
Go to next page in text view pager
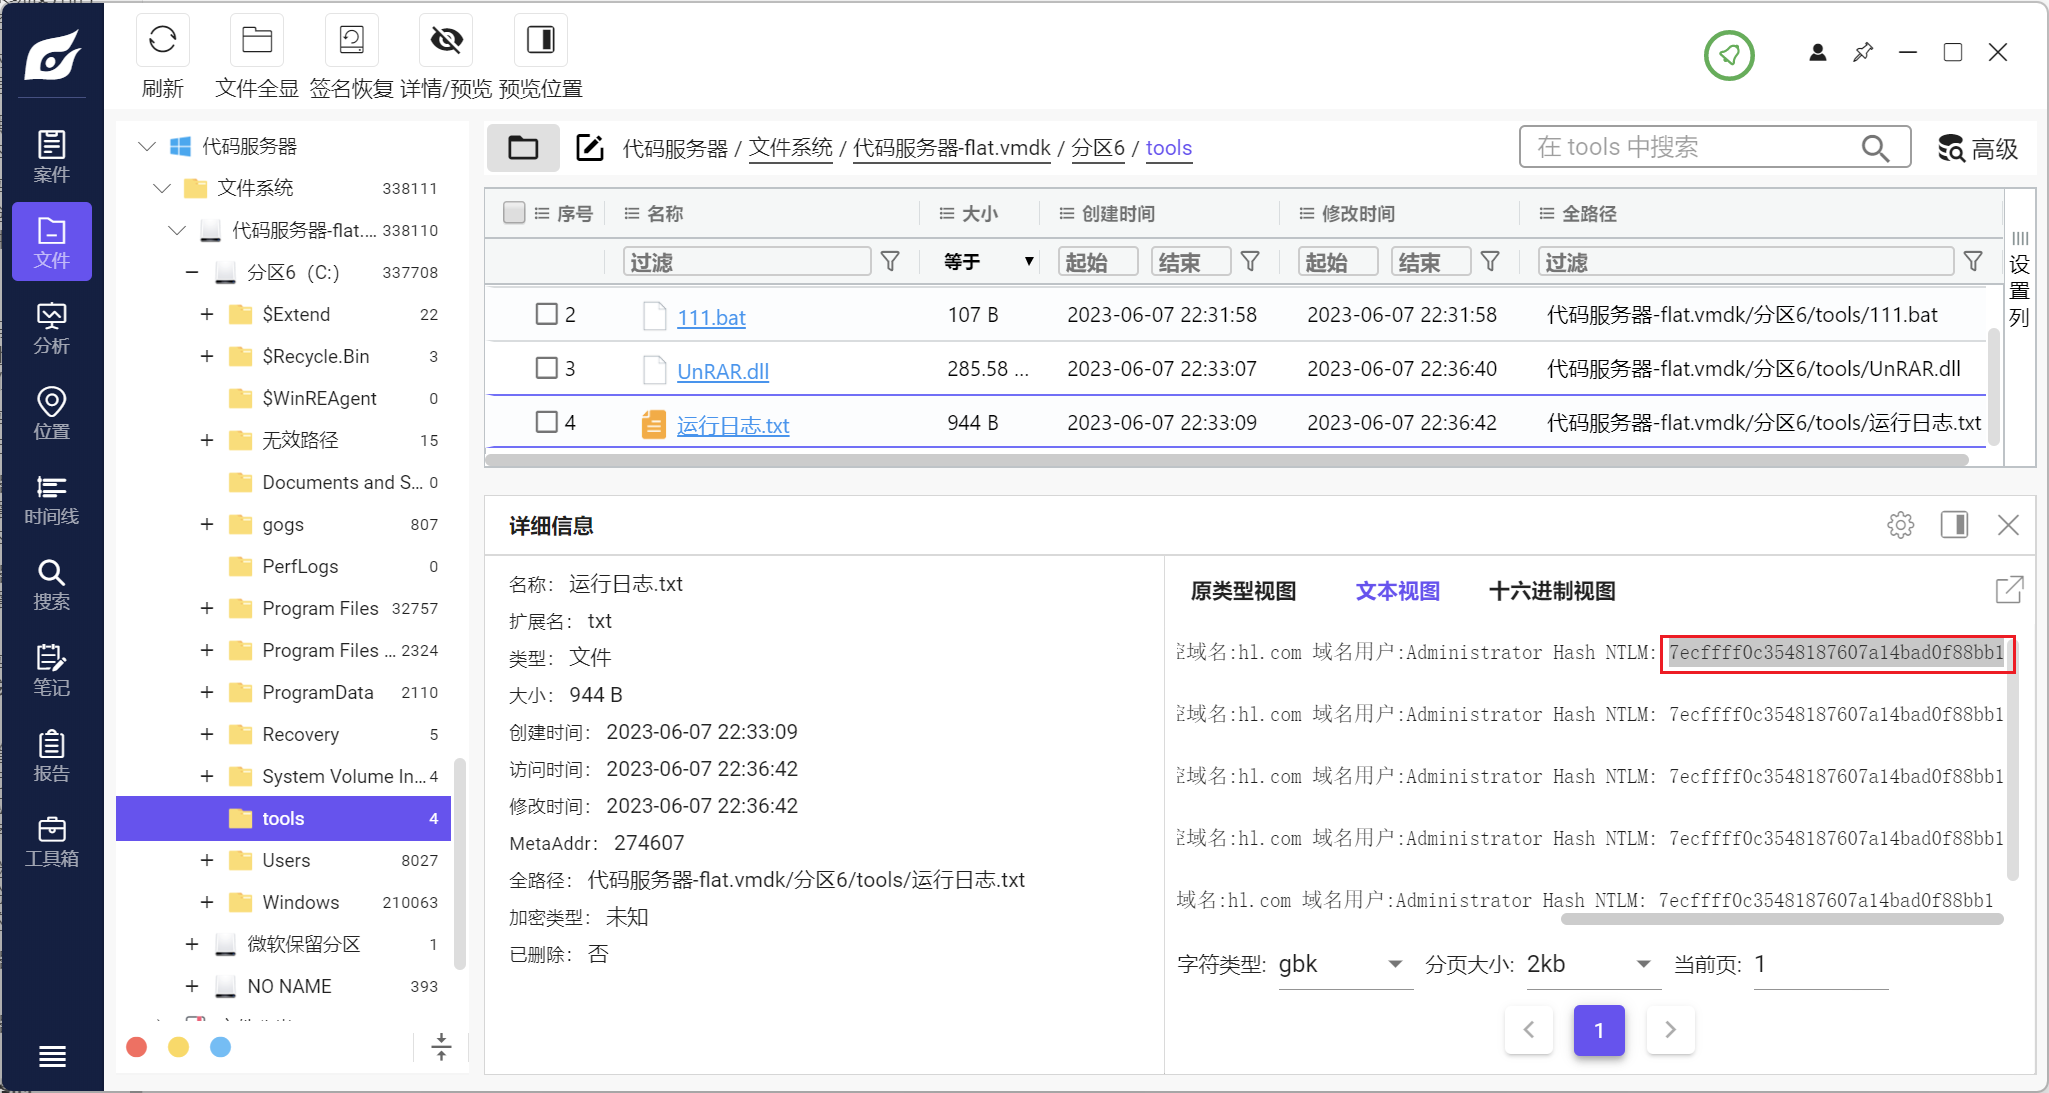[x=1669, y=1029]
